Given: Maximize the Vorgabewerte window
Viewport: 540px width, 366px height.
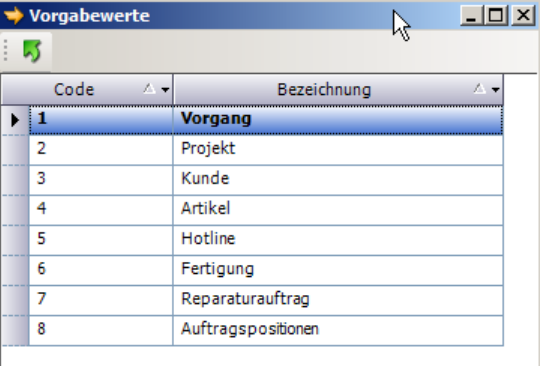Looking at the screenshot, I should 496,15.
